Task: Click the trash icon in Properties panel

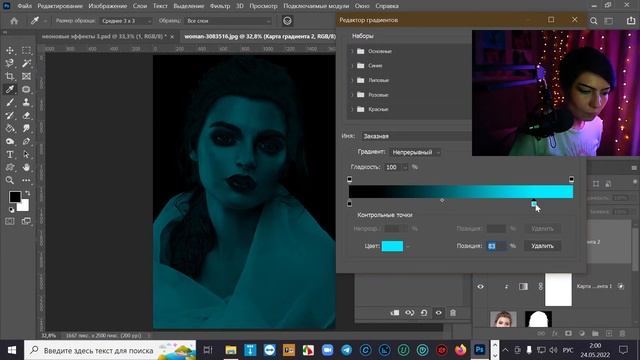Action: [453, 313]
